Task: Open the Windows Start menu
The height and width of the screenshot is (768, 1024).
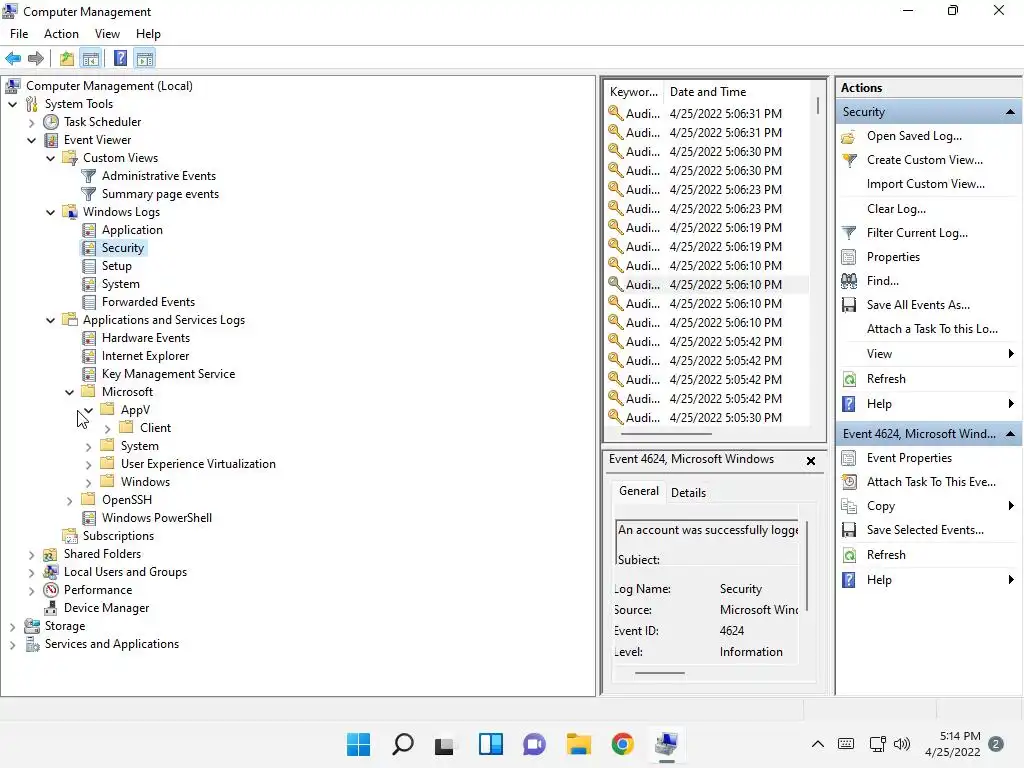Action: (358, 744)
